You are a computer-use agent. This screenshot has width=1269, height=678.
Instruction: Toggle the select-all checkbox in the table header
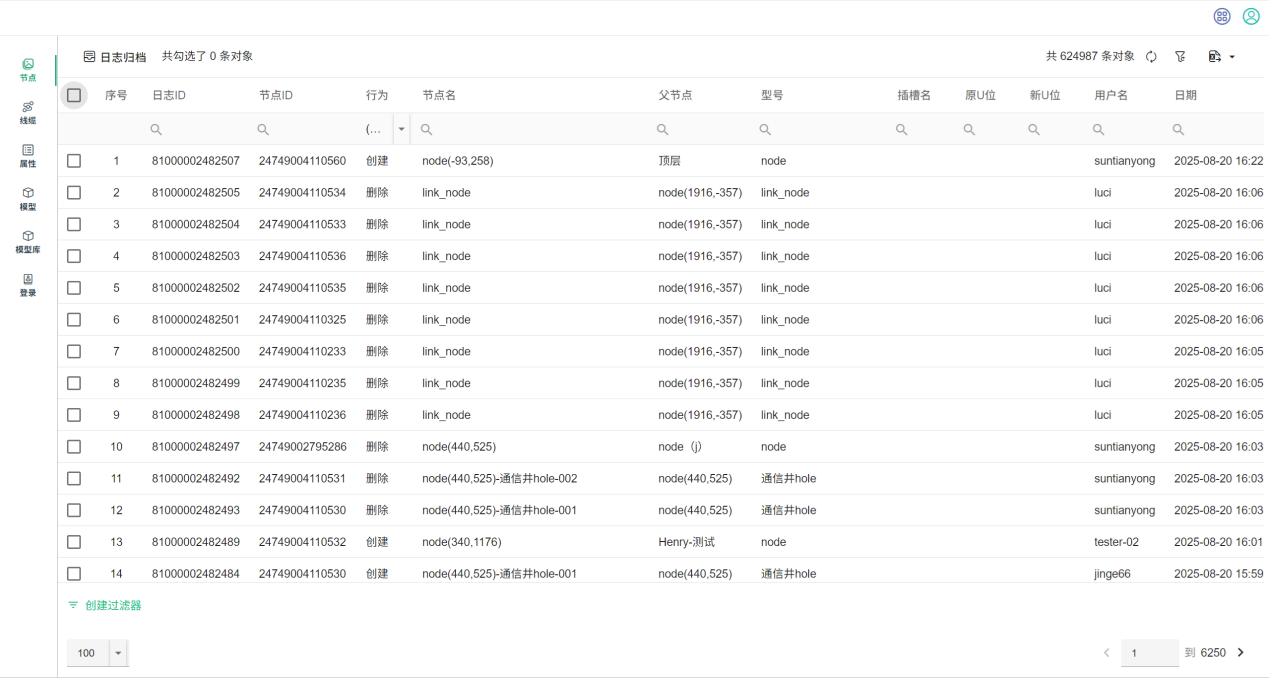74,95
